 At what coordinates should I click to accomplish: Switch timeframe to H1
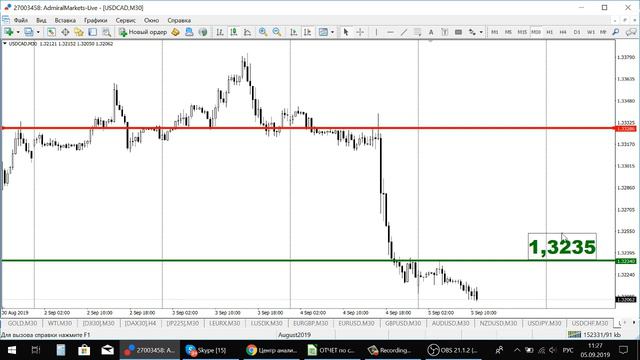(x=549, y=32)
